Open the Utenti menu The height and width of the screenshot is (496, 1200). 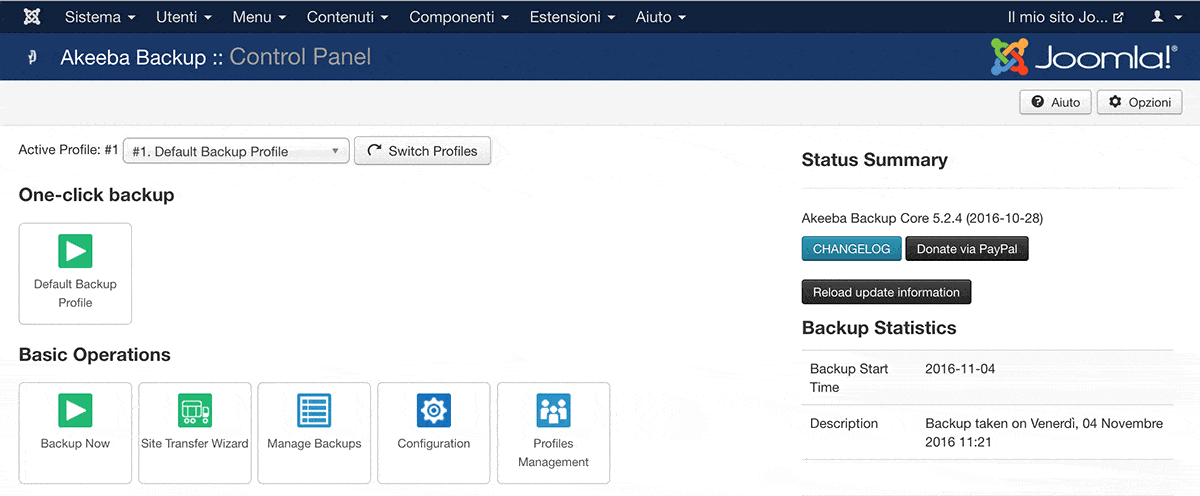[x=184, y=17]
